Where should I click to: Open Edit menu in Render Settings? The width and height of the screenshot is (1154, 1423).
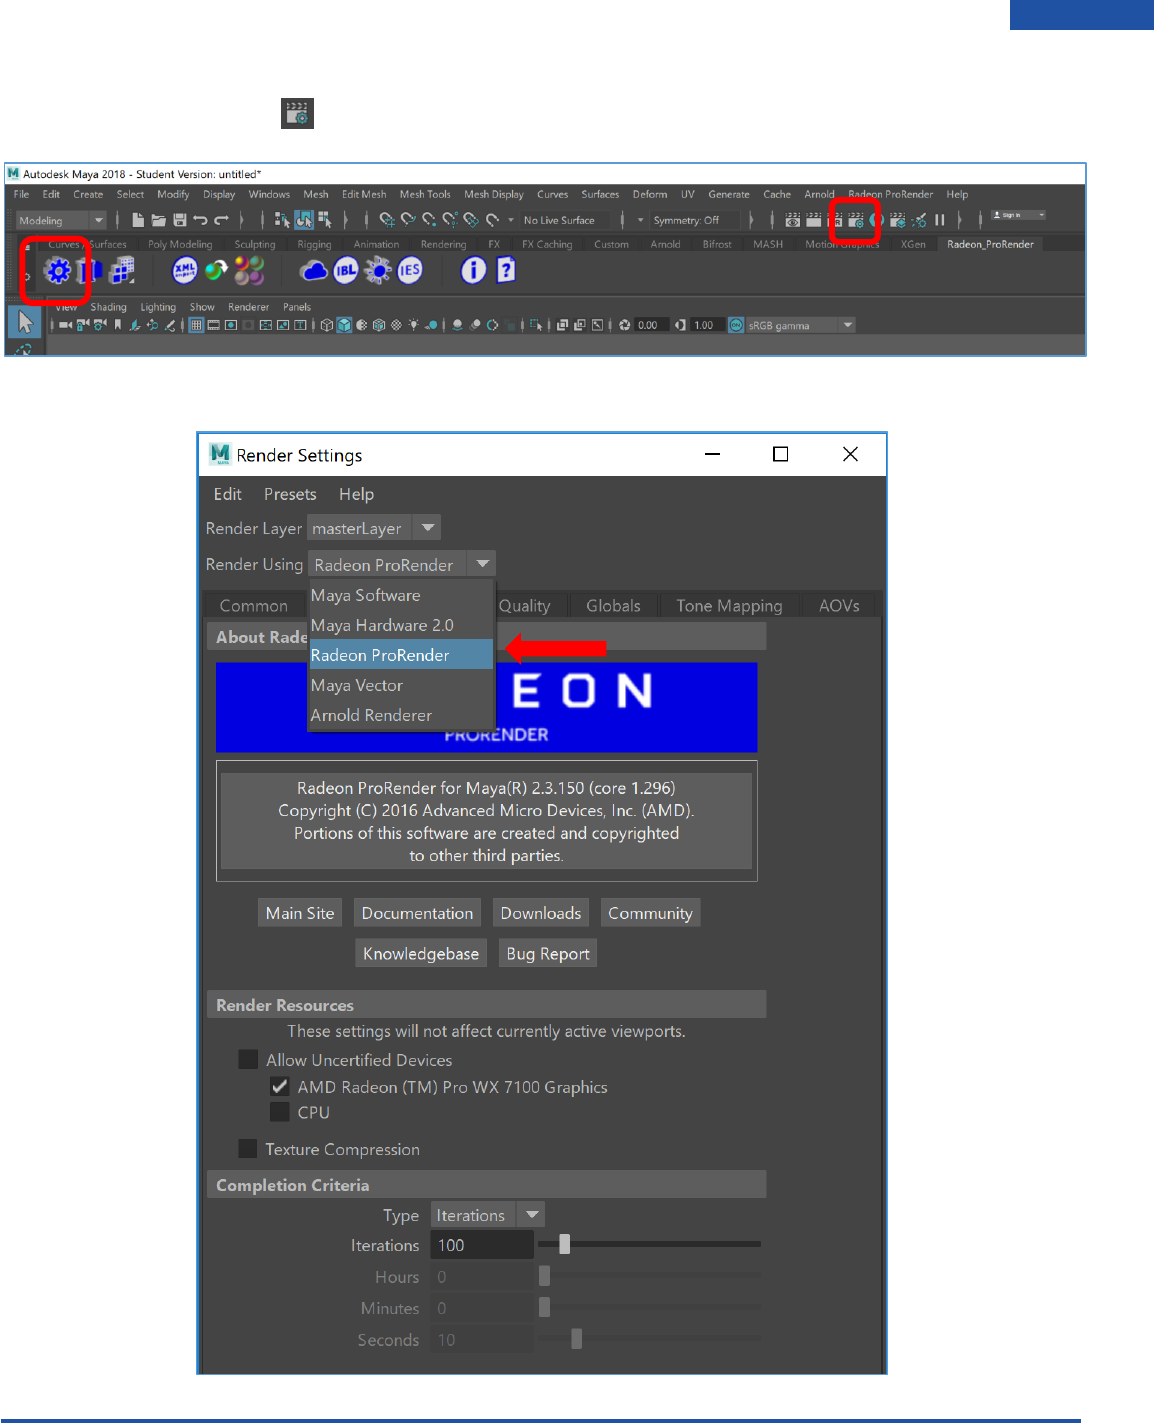[x=227, y=494]
